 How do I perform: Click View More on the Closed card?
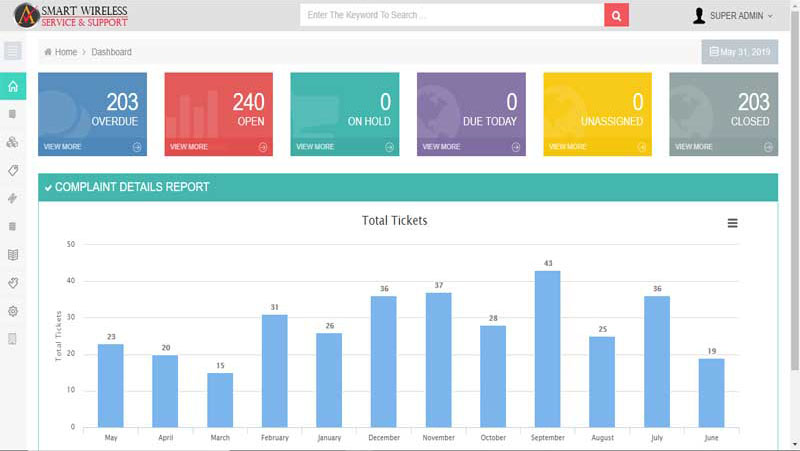tap(694, 147)
